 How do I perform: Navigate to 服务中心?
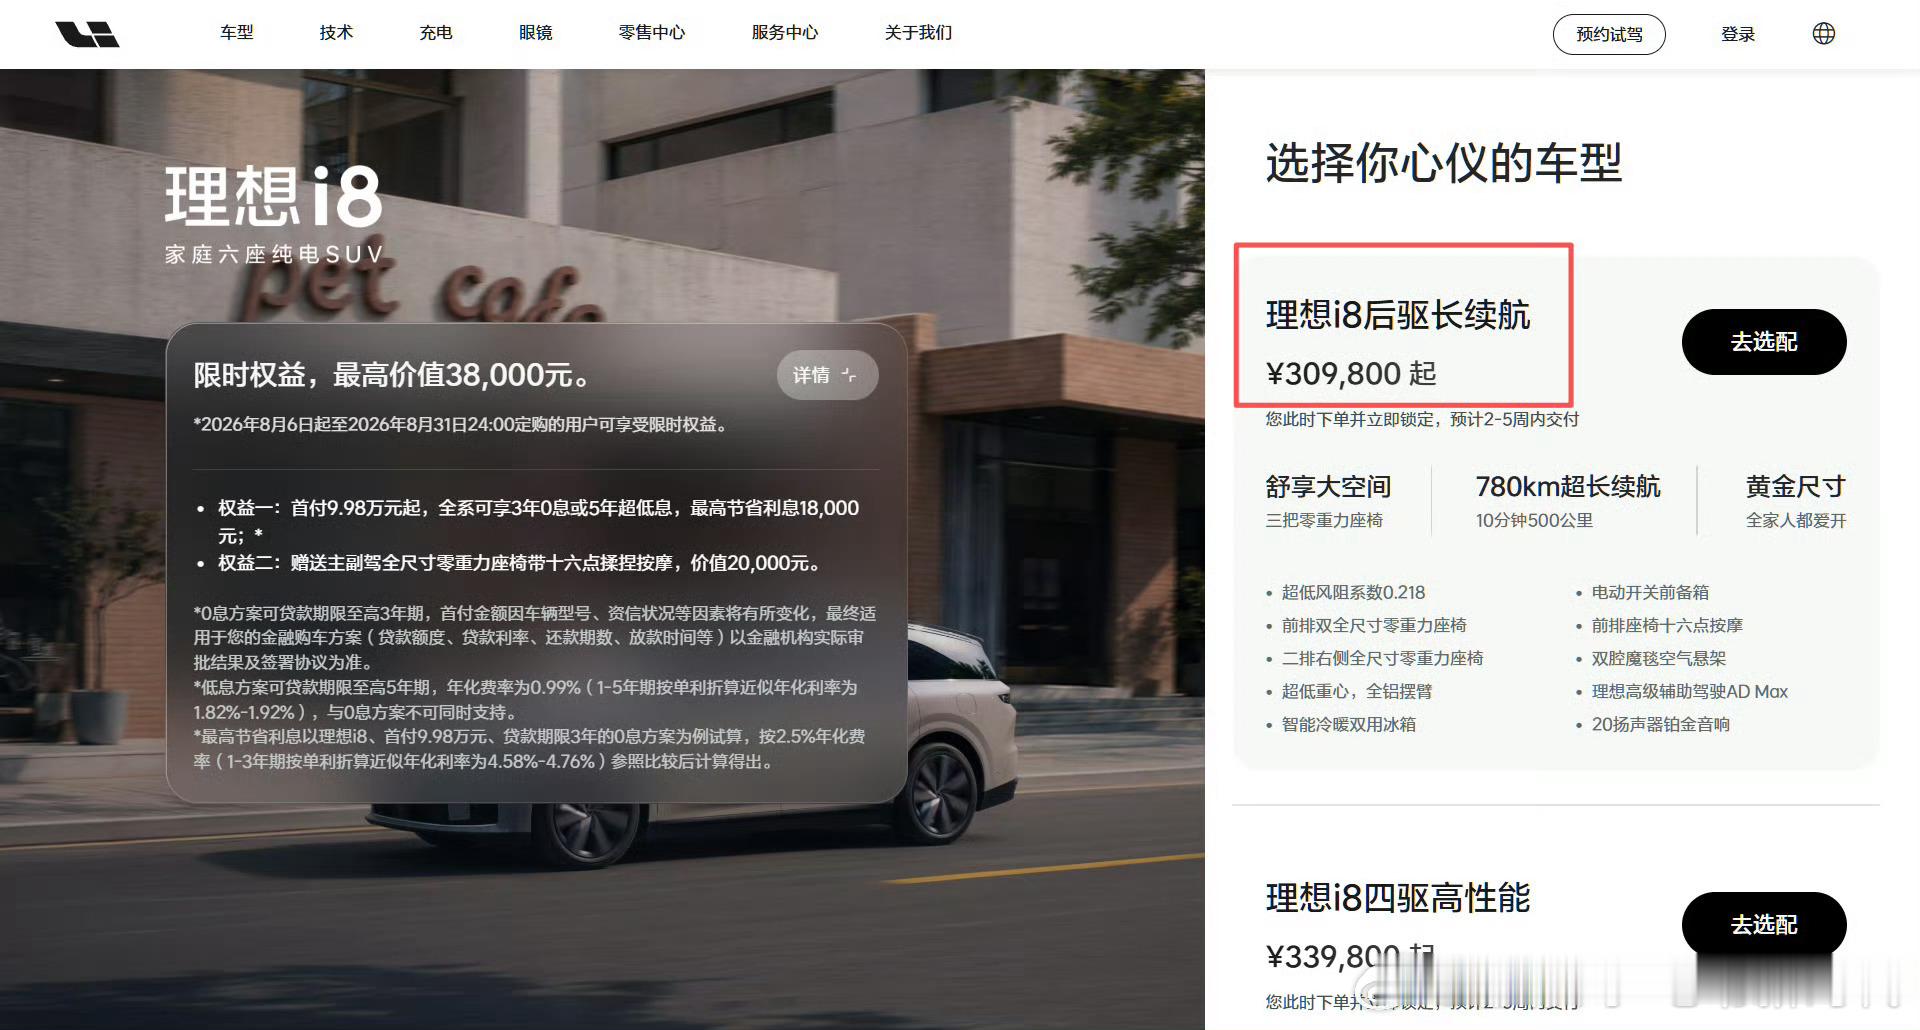785,33
